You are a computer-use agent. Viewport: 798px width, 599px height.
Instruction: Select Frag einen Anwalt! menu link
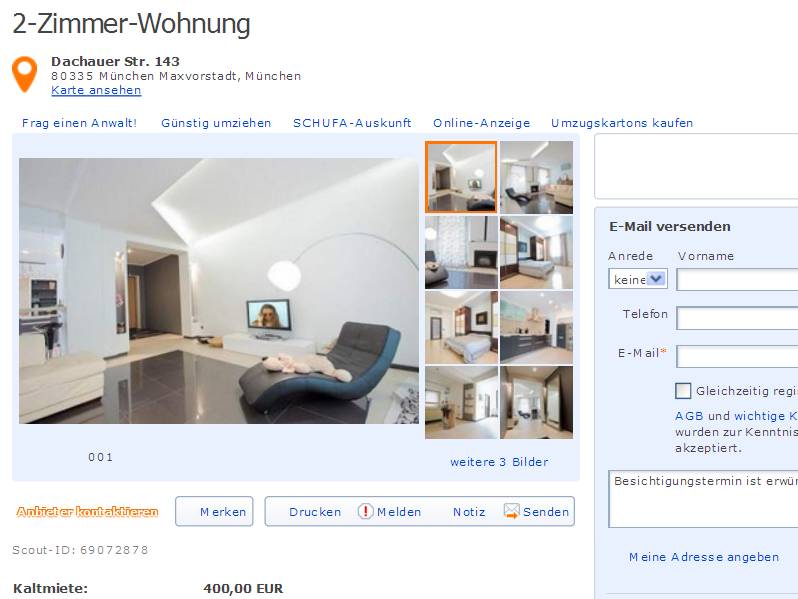tap(79, 123)
